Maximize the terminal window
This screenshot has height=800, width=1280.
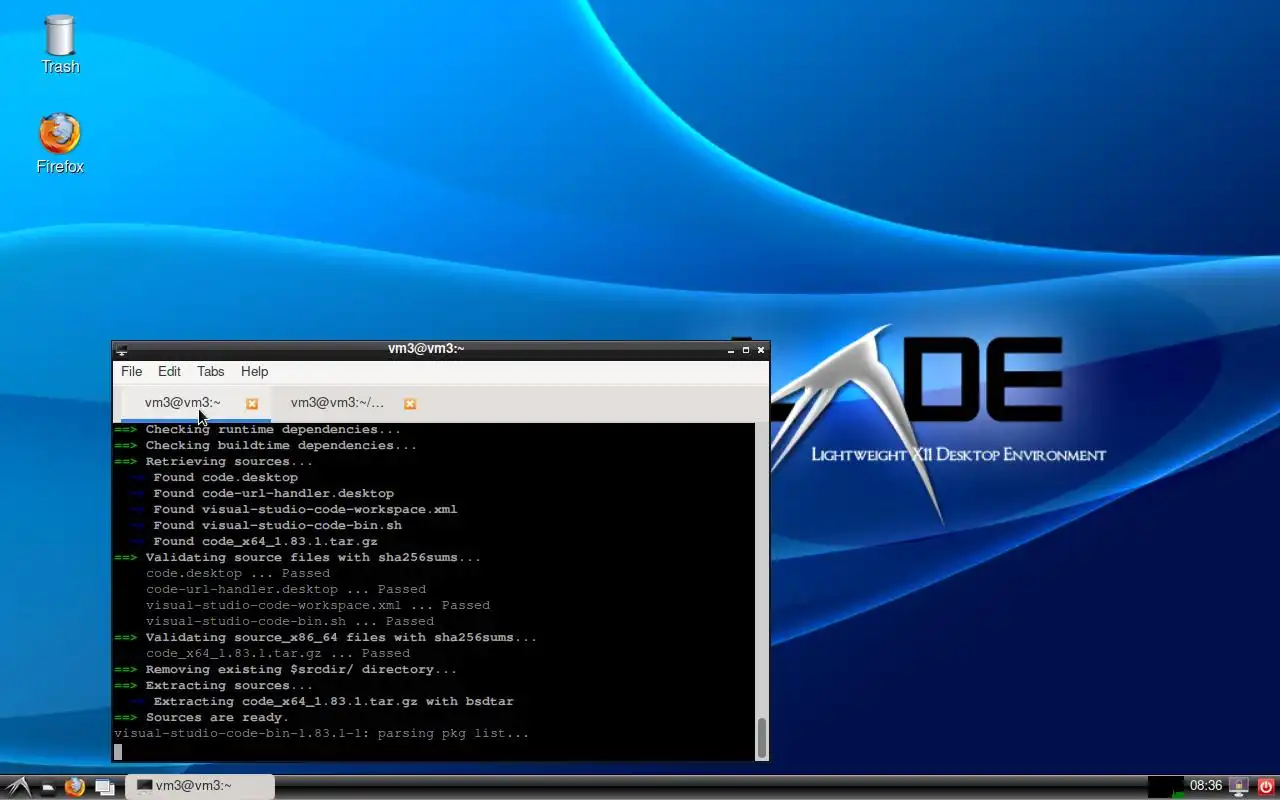tap(746, 350)
